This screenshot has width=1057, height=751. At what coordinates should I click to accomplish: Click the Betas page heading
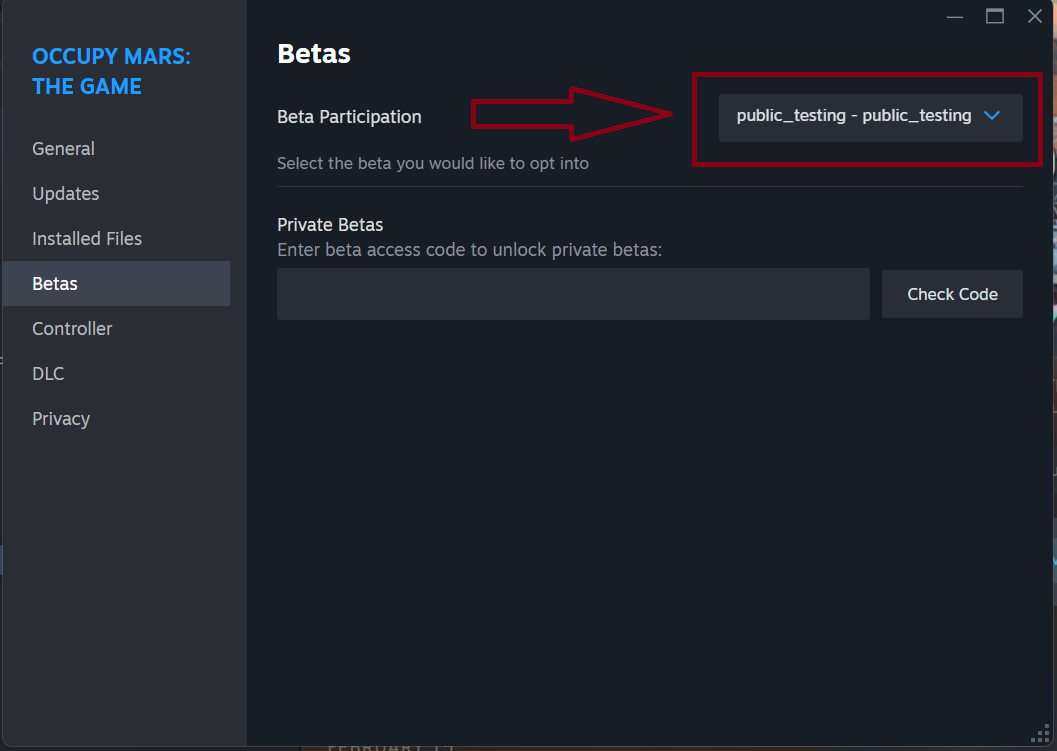tap(314, 54)
